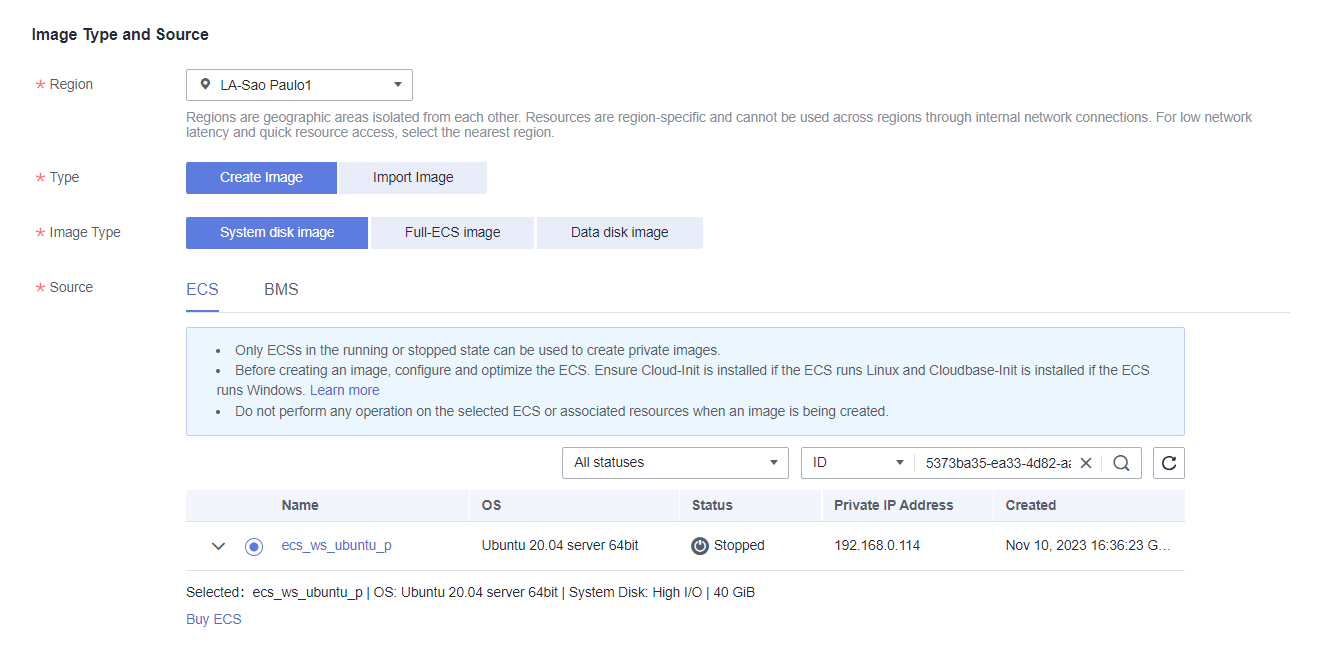Screen dimensions: 1344x646
Task: Select System disk image type
Action: (x=277, y=233)
